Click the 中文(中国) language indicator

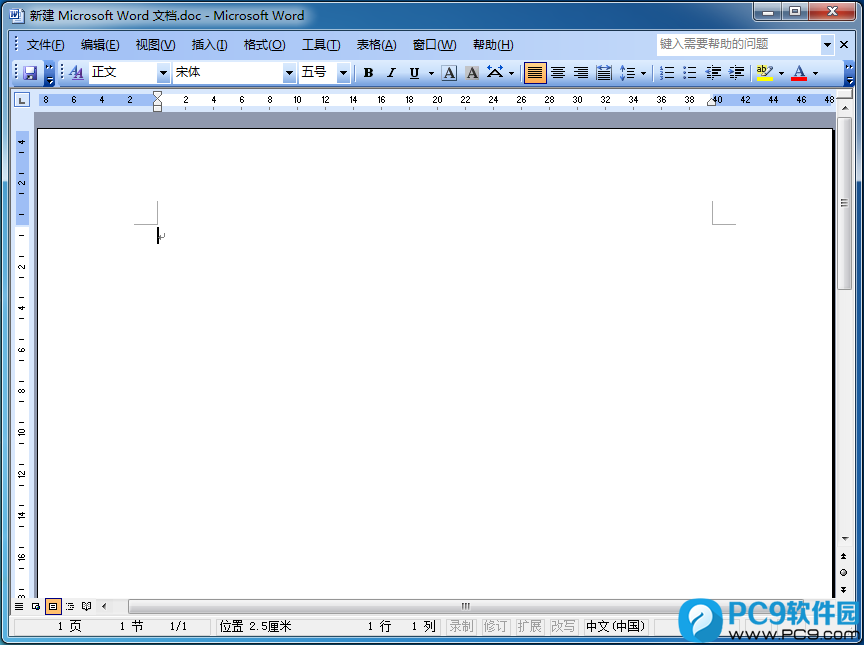615,626
